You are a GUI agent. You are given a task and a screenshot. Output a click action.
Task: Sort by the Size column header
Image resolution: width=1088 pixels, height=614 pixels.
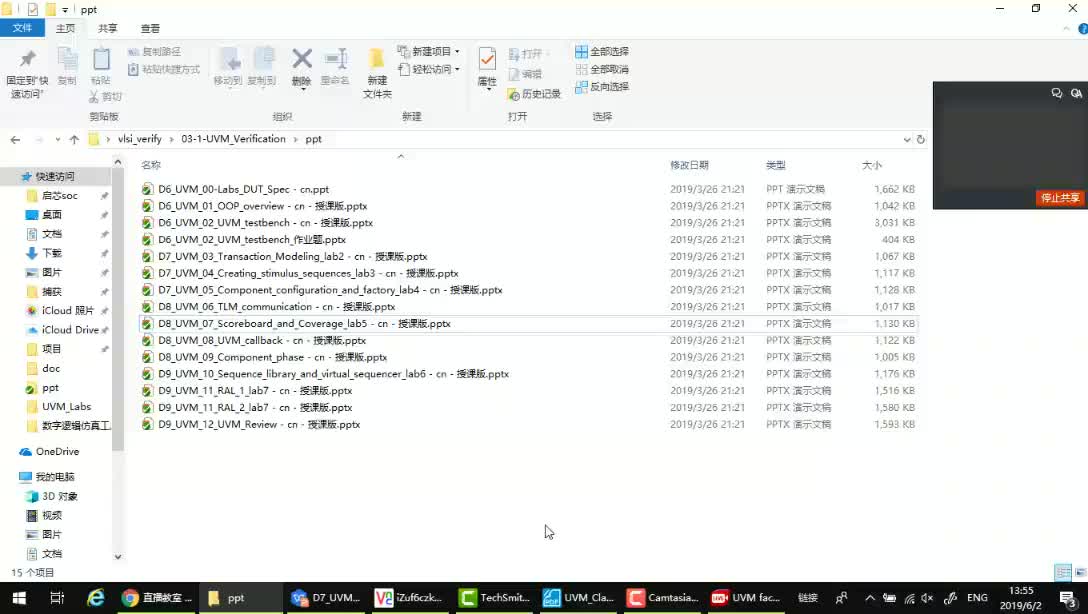coord(872,165)
